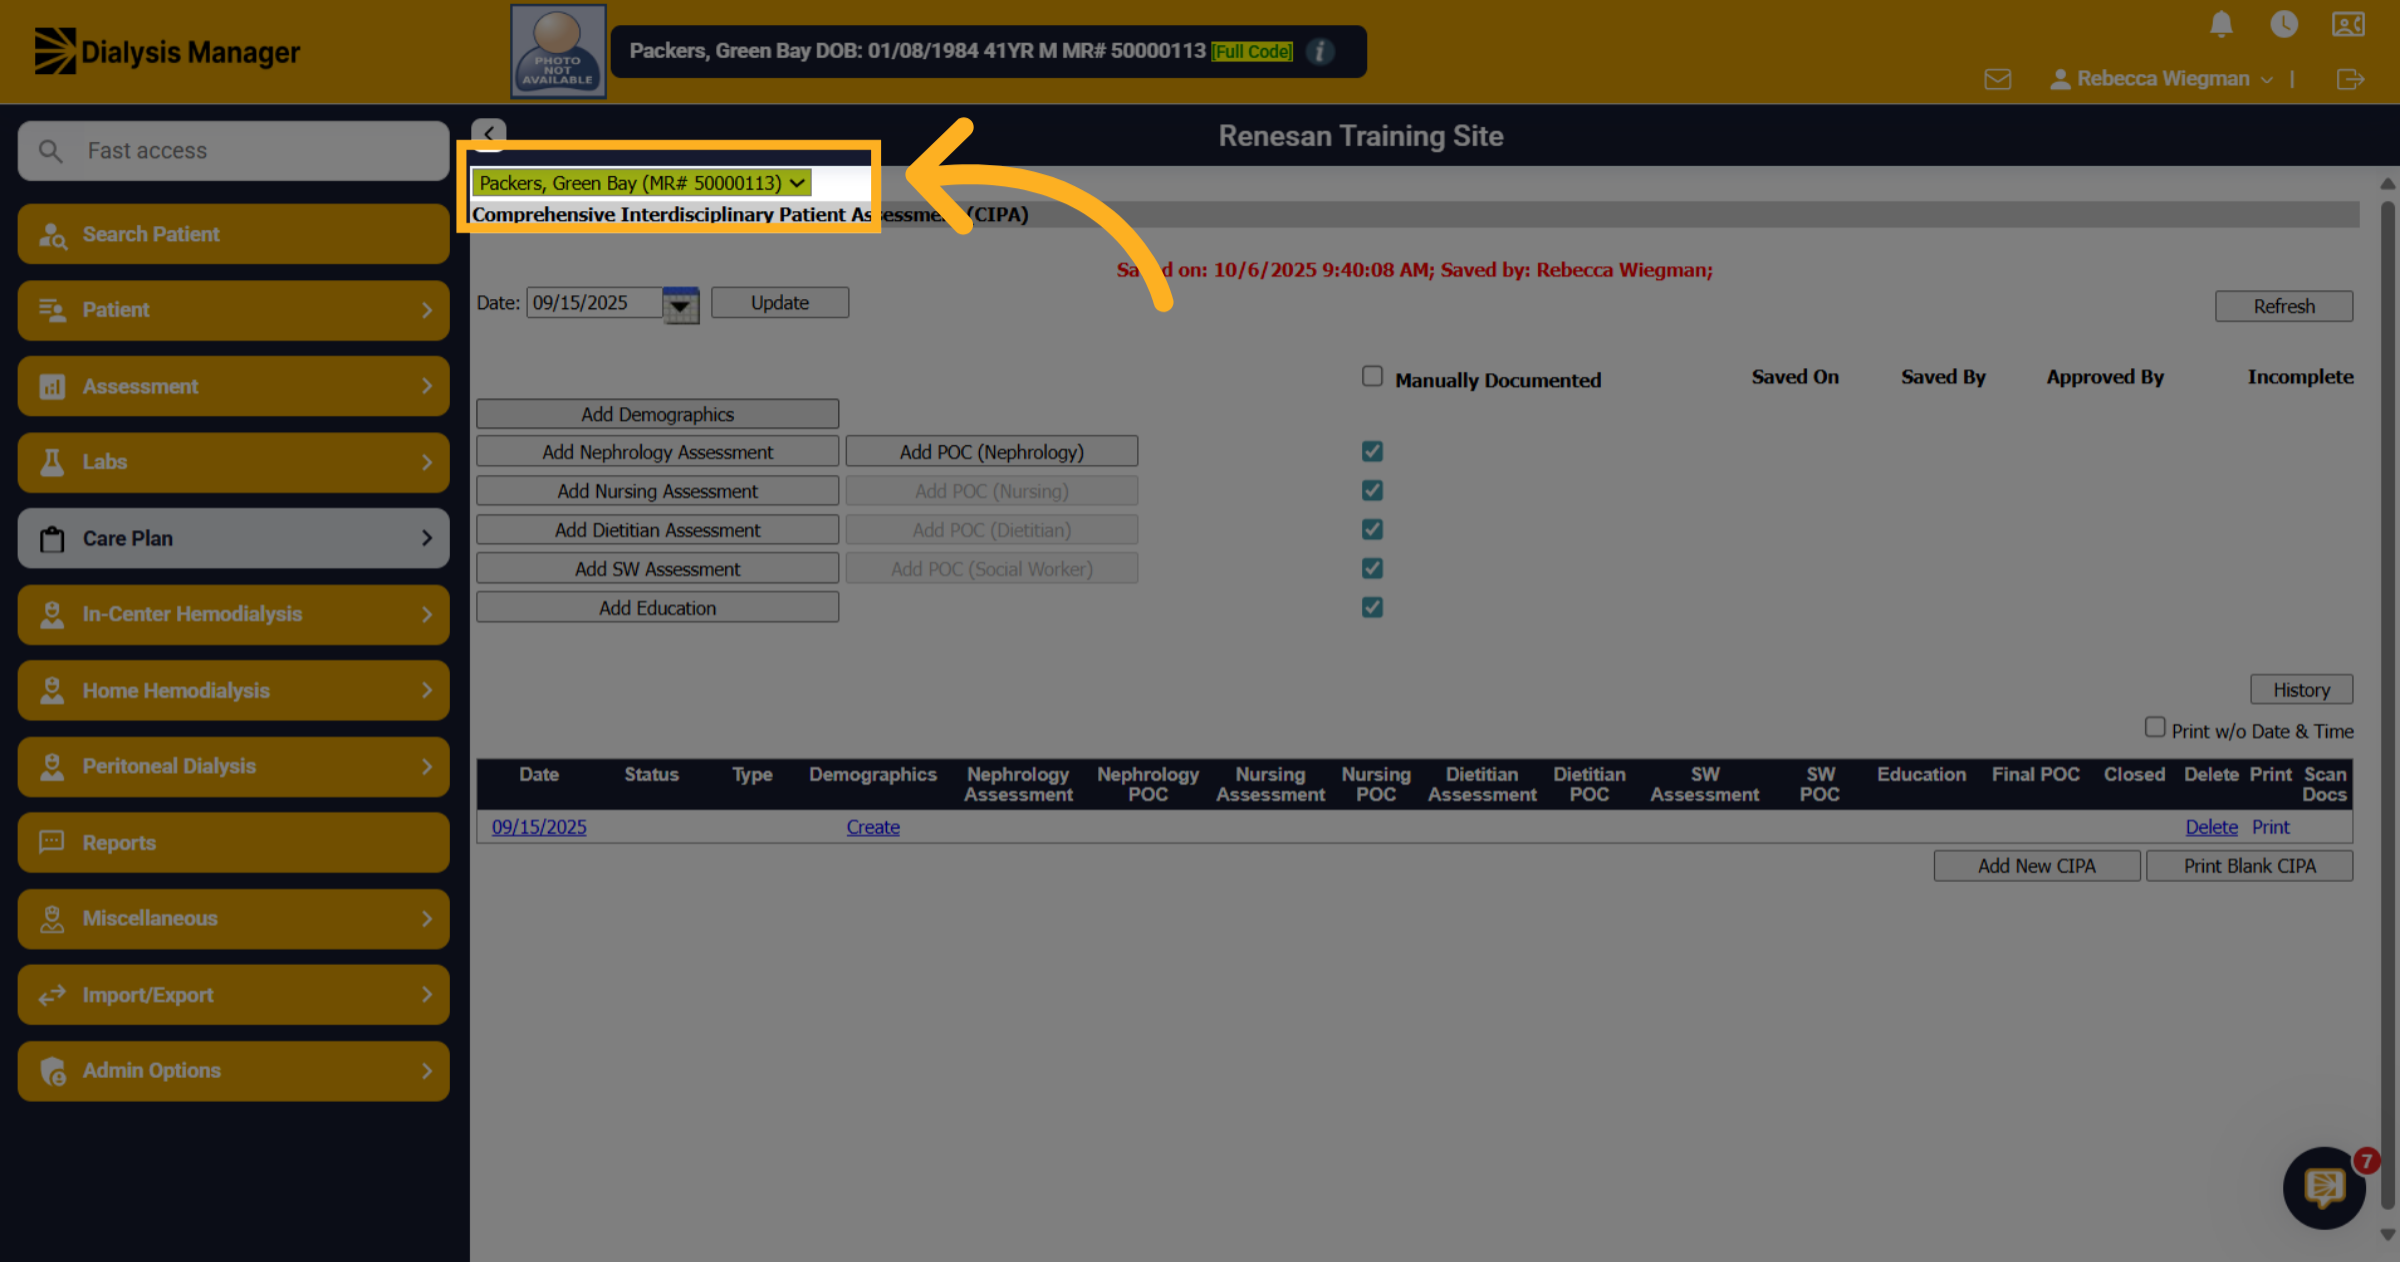Expand In-Center Hemodialysis menu

tap(233, 614)
